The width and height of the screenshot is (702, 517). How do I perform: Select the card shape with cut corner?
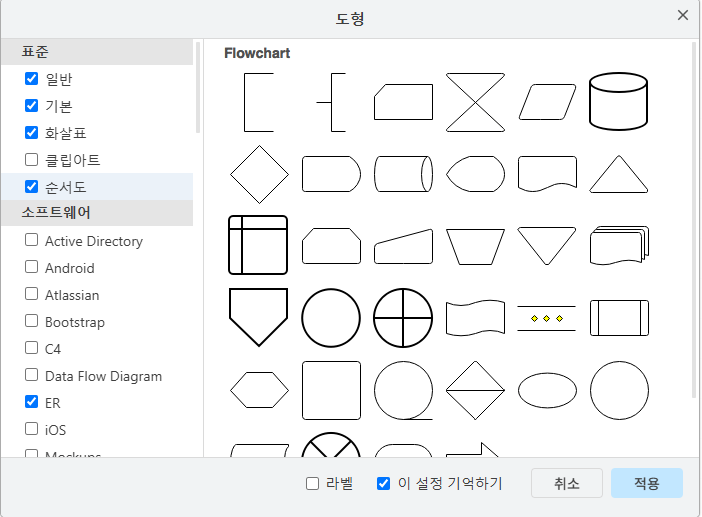(x=403, y=102)
